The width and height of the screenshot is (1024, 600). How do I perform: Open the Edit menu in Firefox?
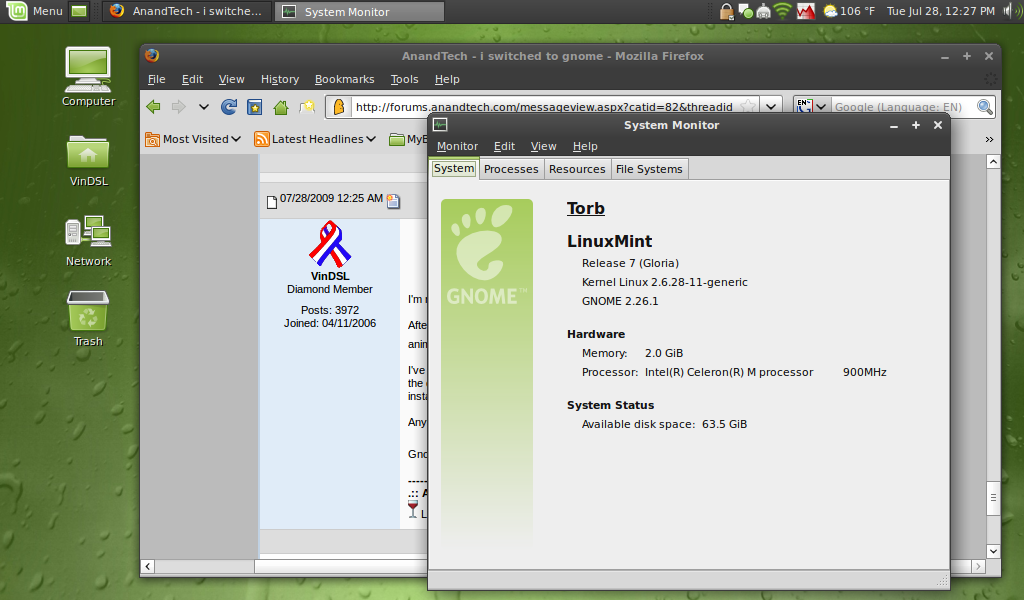pyautogui.click(x=192, y=79)
